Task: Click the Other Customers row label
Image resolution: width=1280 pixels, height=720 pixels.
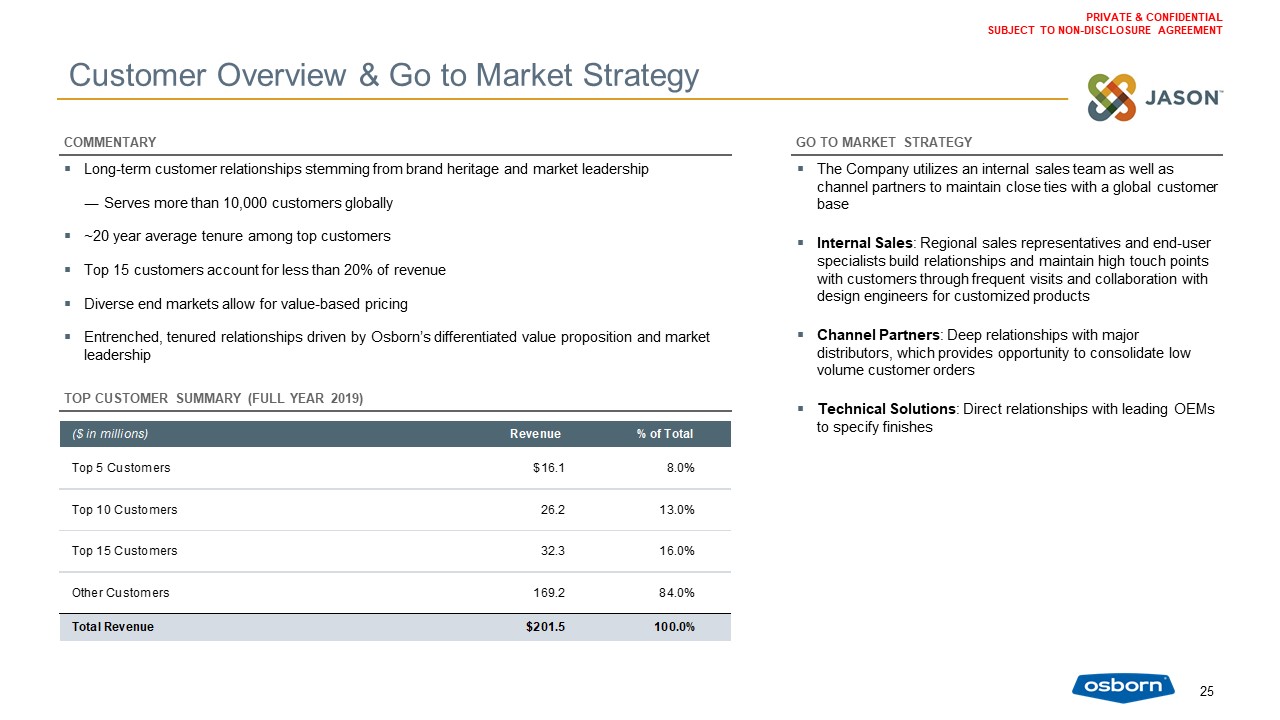Action: point(121,593)
